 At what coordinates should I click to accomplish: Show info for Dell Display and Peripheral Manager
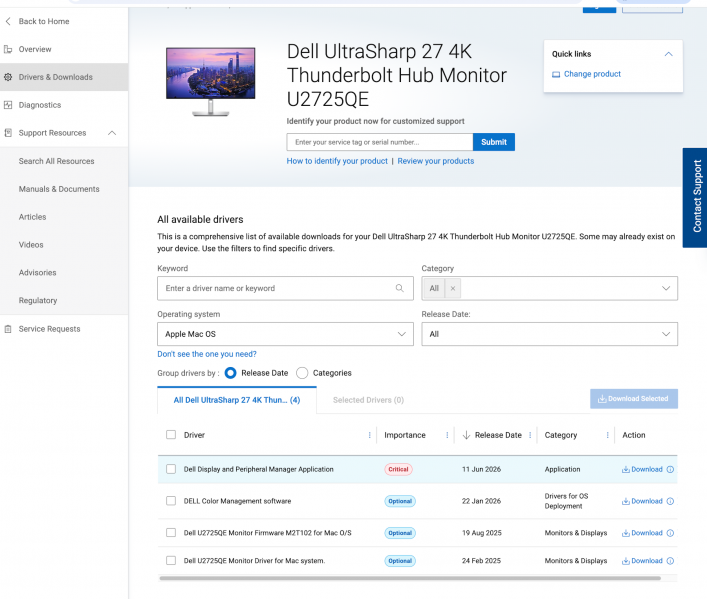[670, 470]
